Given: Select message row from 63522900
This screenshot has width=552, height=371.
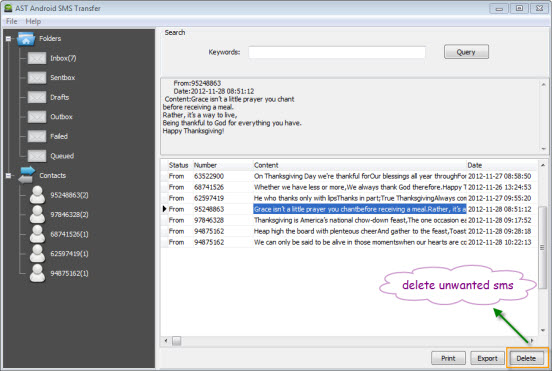Looking at the screenshot, I should coord(349,176).
